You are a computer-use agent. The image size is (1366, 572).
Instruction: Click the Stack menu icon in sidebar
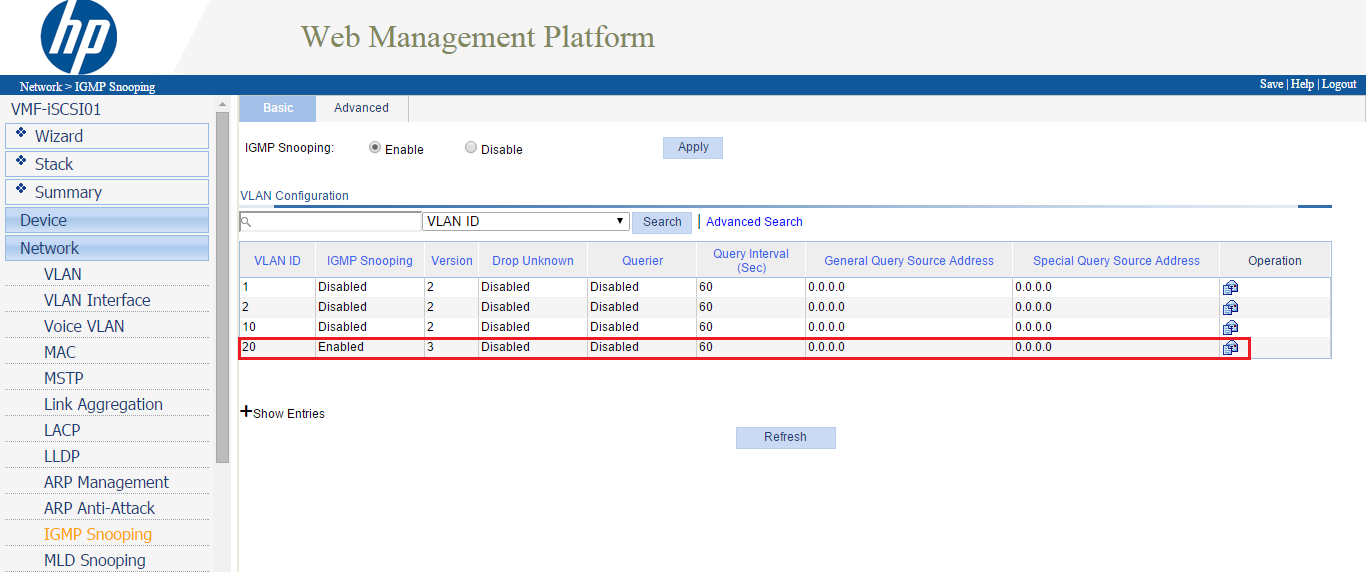point(22,161)
